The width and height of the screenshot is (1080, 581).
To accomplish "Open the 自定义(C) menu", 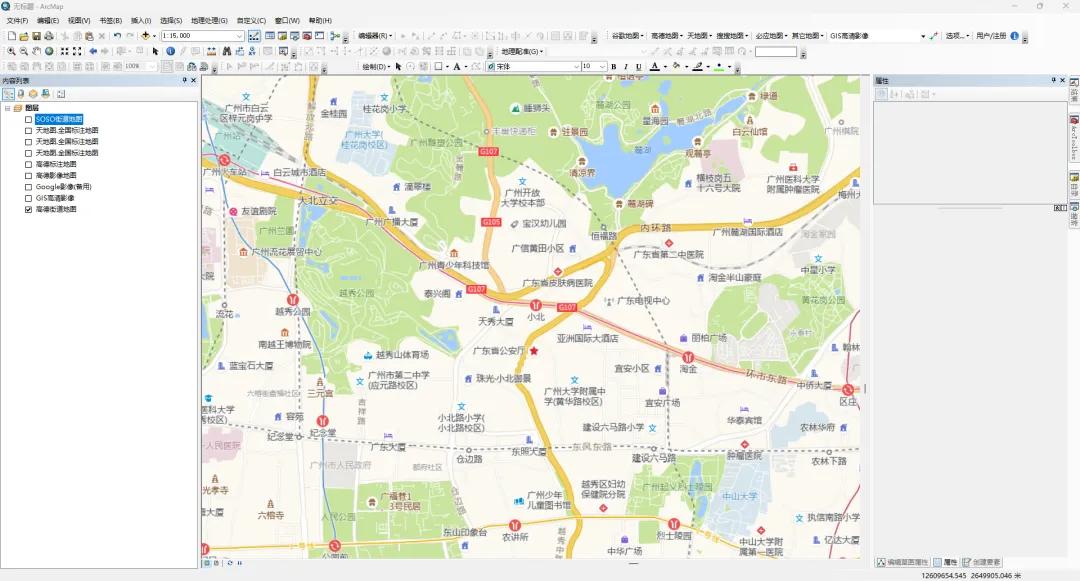I will coord(251,21).
